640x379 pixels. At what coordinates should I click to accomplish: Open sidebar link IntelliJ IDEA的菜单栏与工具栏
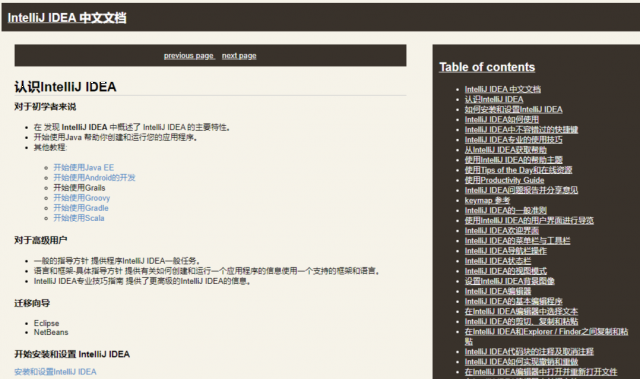(517, 241)
